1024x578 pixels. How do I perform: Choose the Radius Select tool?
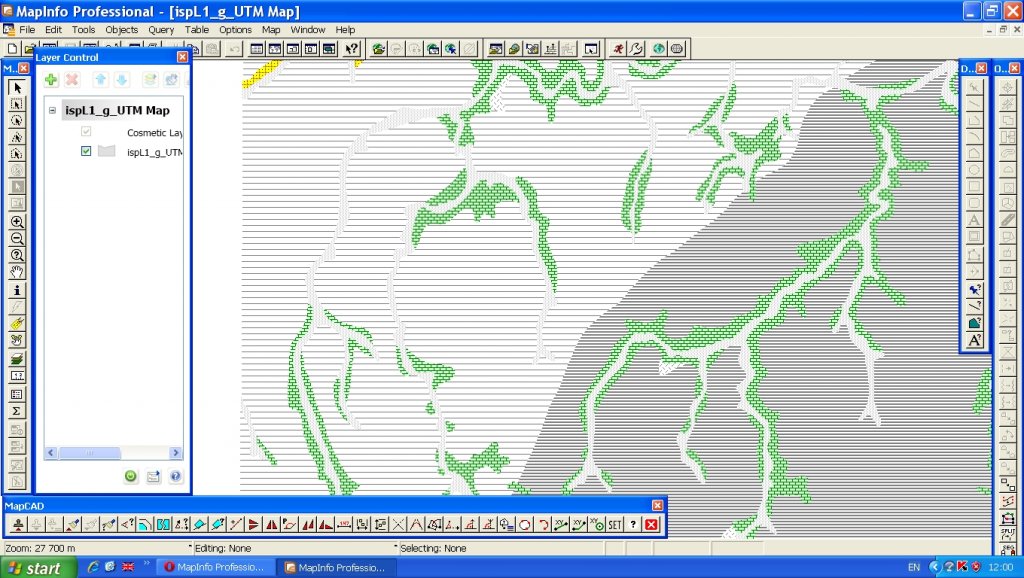[17, 120]
